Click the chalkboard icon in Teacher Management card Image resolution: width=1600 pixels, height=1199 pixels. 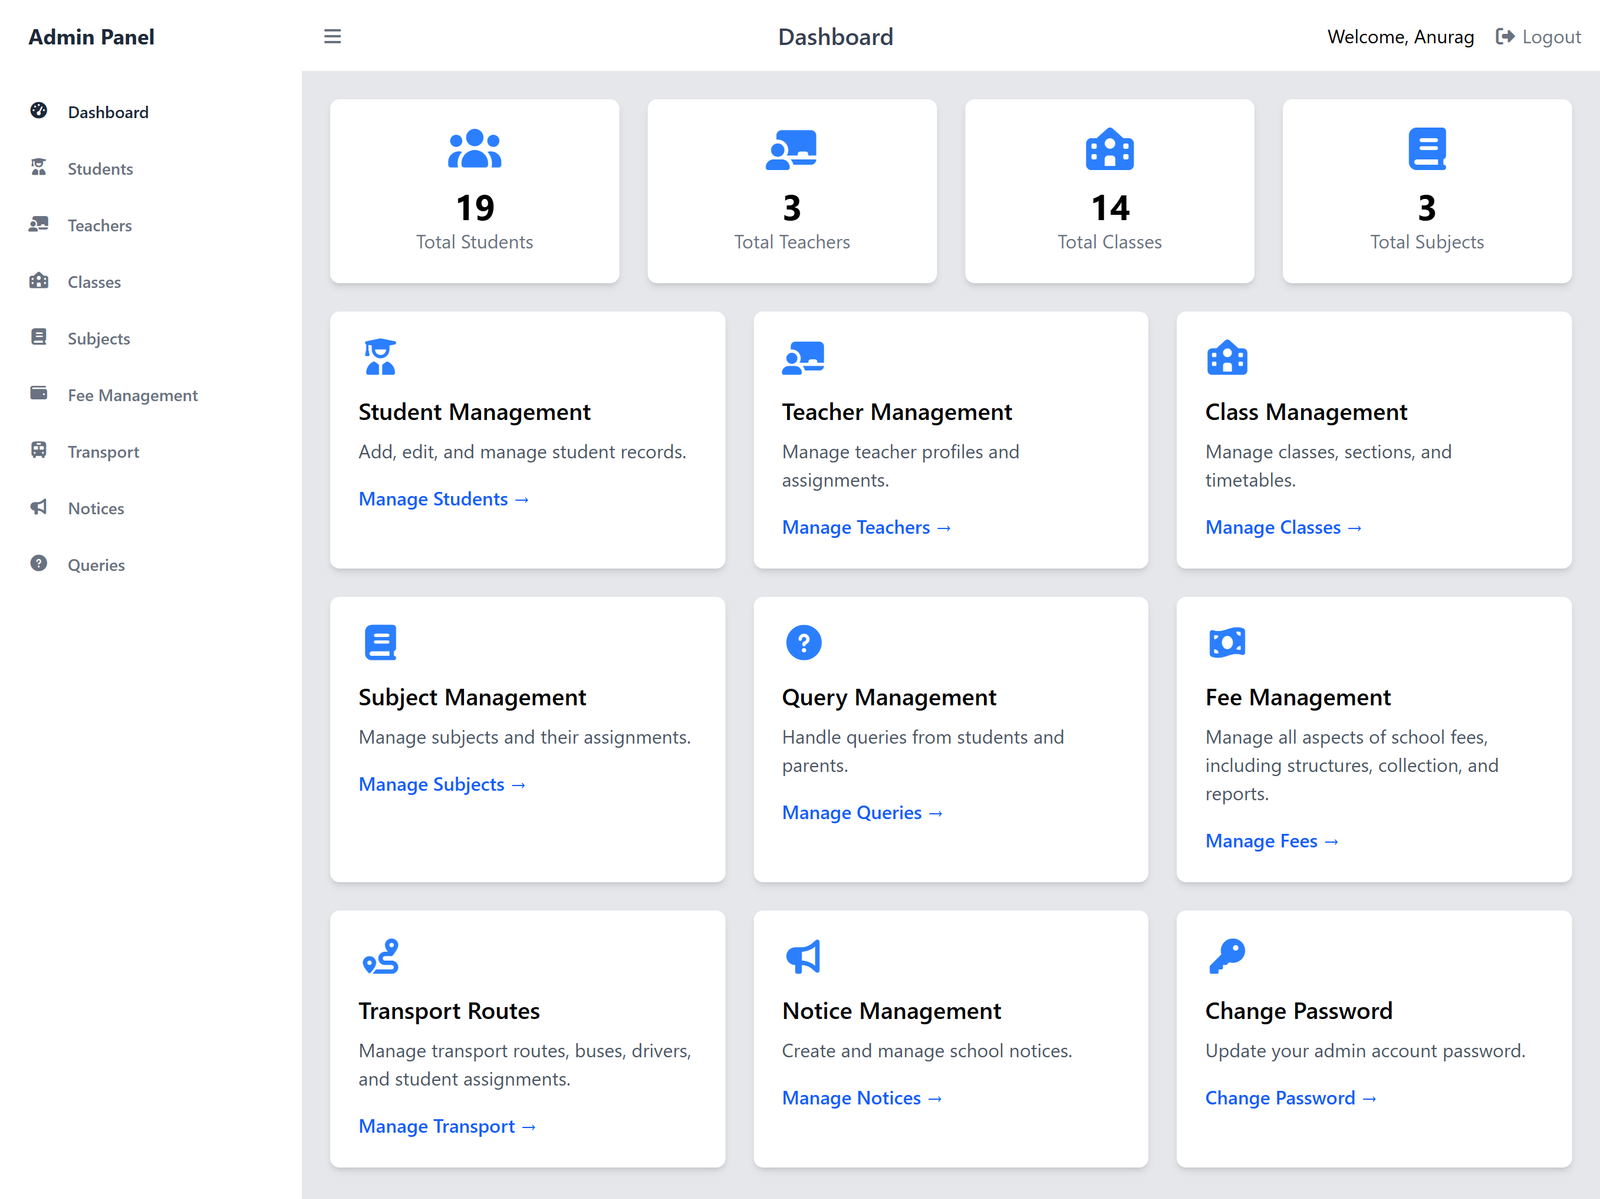coord(803,357)
